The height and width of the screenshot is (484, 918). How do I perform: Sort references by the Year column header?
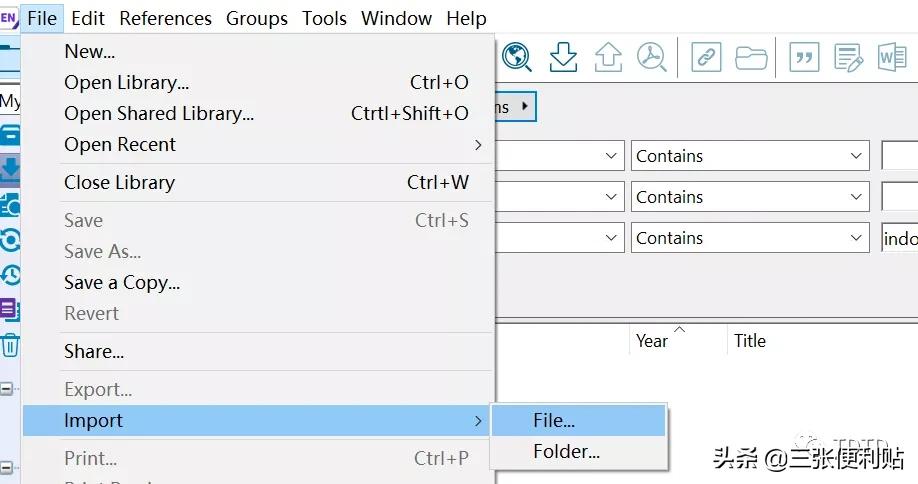[652, 341]
